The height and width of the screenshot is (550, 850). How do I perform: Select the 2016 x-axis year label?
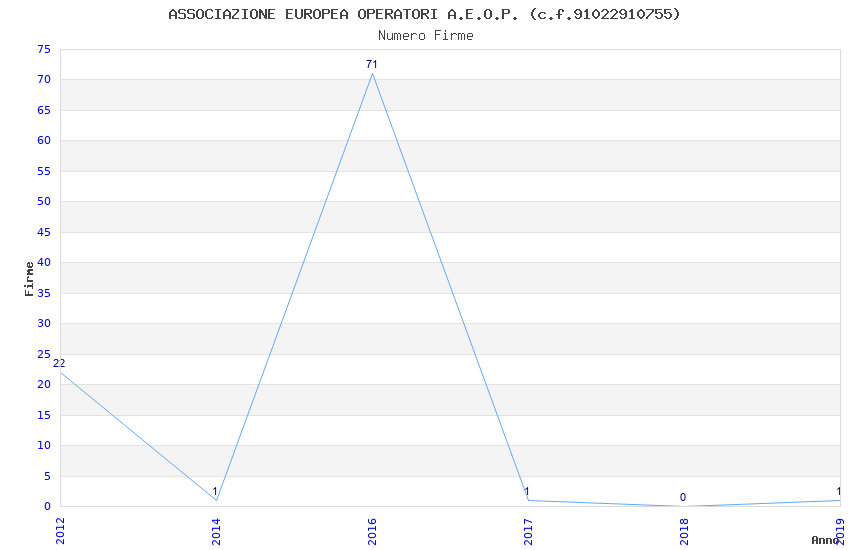[372, 531]
